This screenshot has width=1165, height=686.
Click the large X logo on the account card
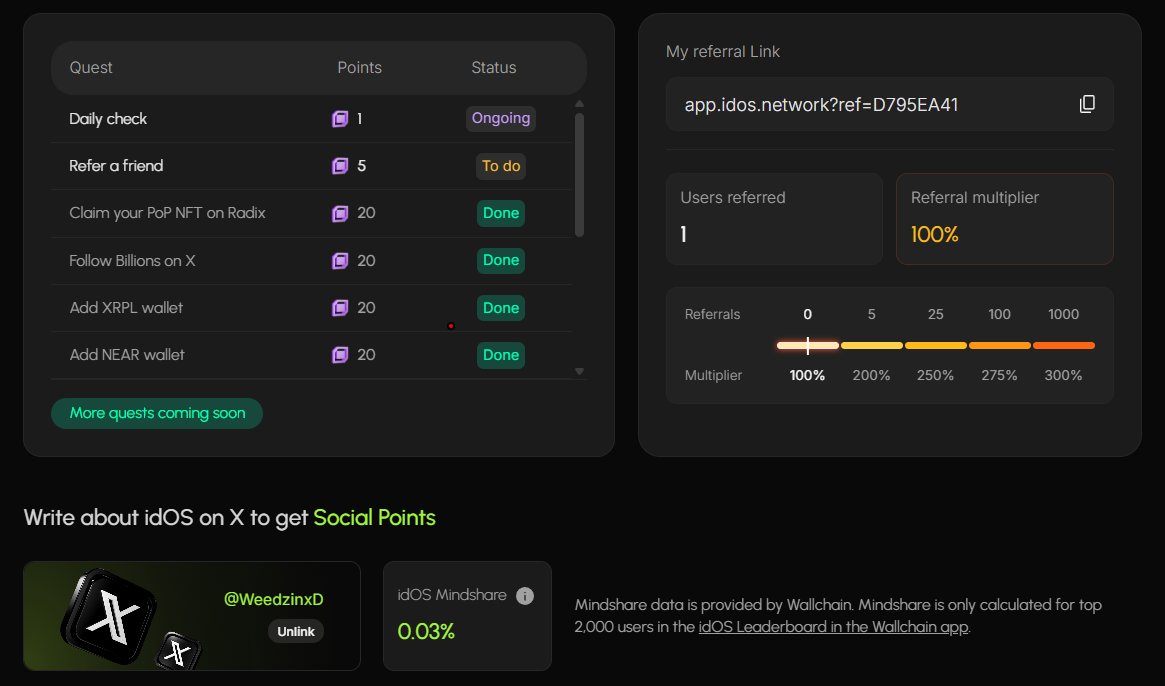109,616
